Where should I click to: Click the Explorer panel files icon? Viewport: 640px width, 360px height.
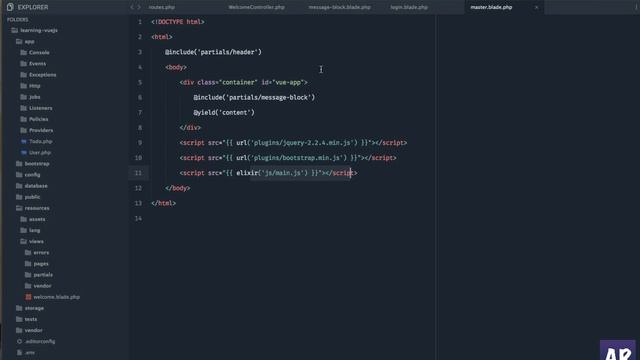tap(10, 7)
